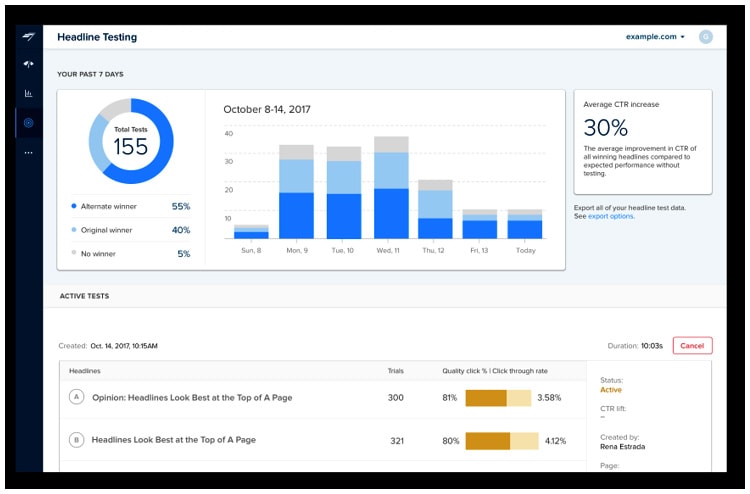Image resolution: width=750 pixels, height=494 pixels.
Task: Click the created date Oct. 14, 2017
Action: 124,346
